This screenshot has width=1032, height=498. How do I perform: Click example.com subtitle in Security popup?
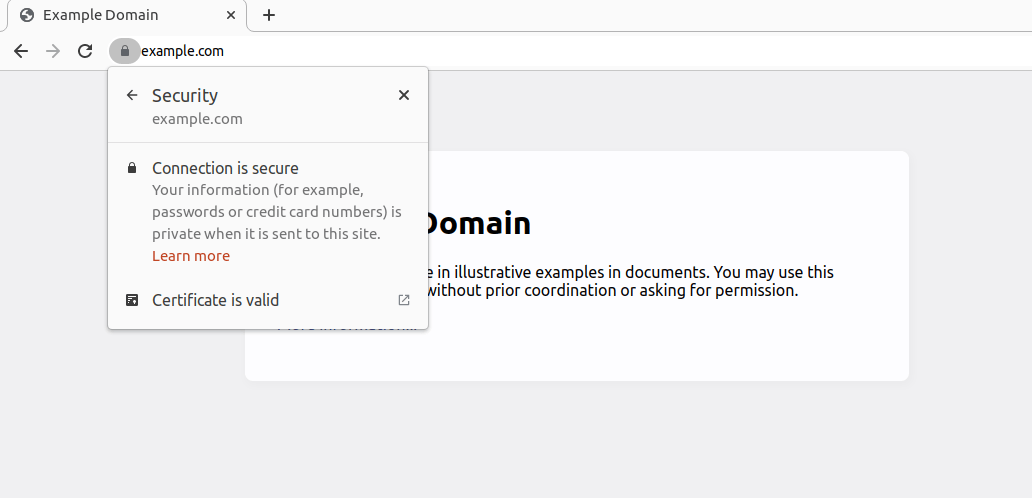click(197, 119)
